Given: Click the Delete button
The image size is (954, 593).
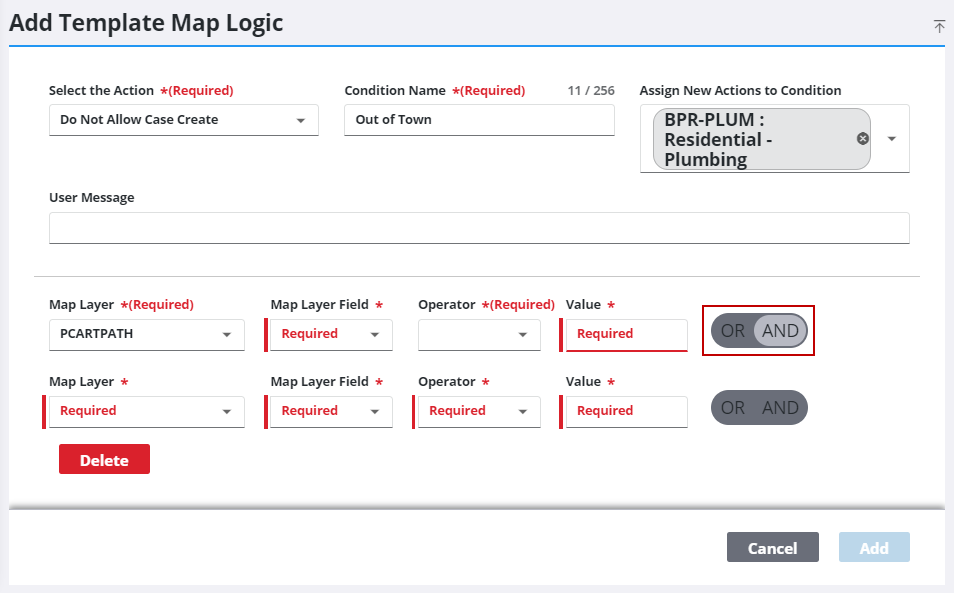Looking at the screenshot, I should (x=104, y=459).
